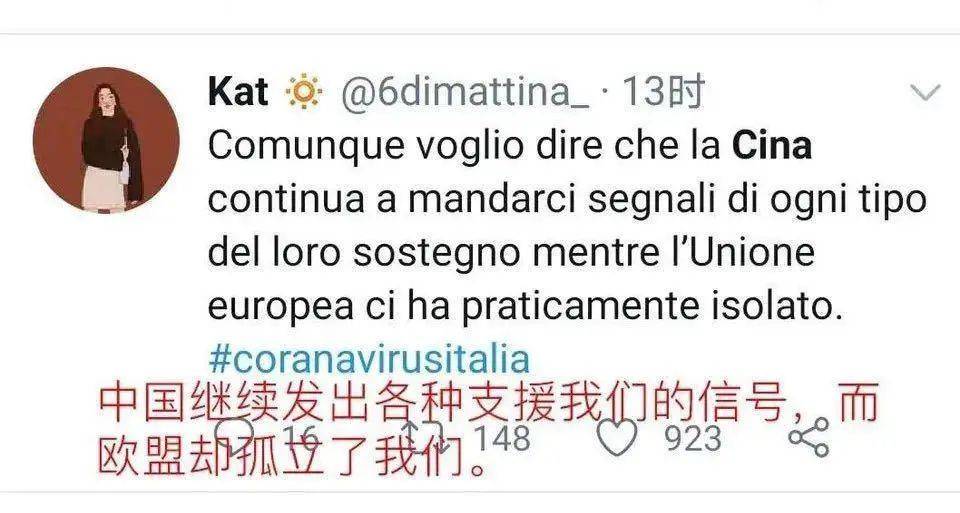
Task: Click the reply speech bubble icon
Action: [x=237, y=436]
